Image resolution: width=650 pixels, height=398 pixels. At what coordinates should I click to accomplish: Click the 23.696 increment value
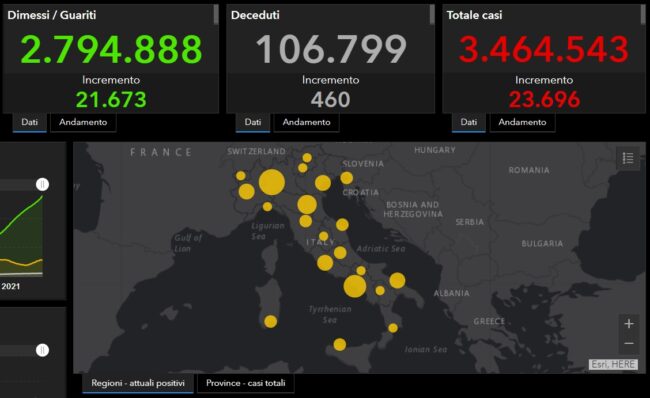coord(544,100)
